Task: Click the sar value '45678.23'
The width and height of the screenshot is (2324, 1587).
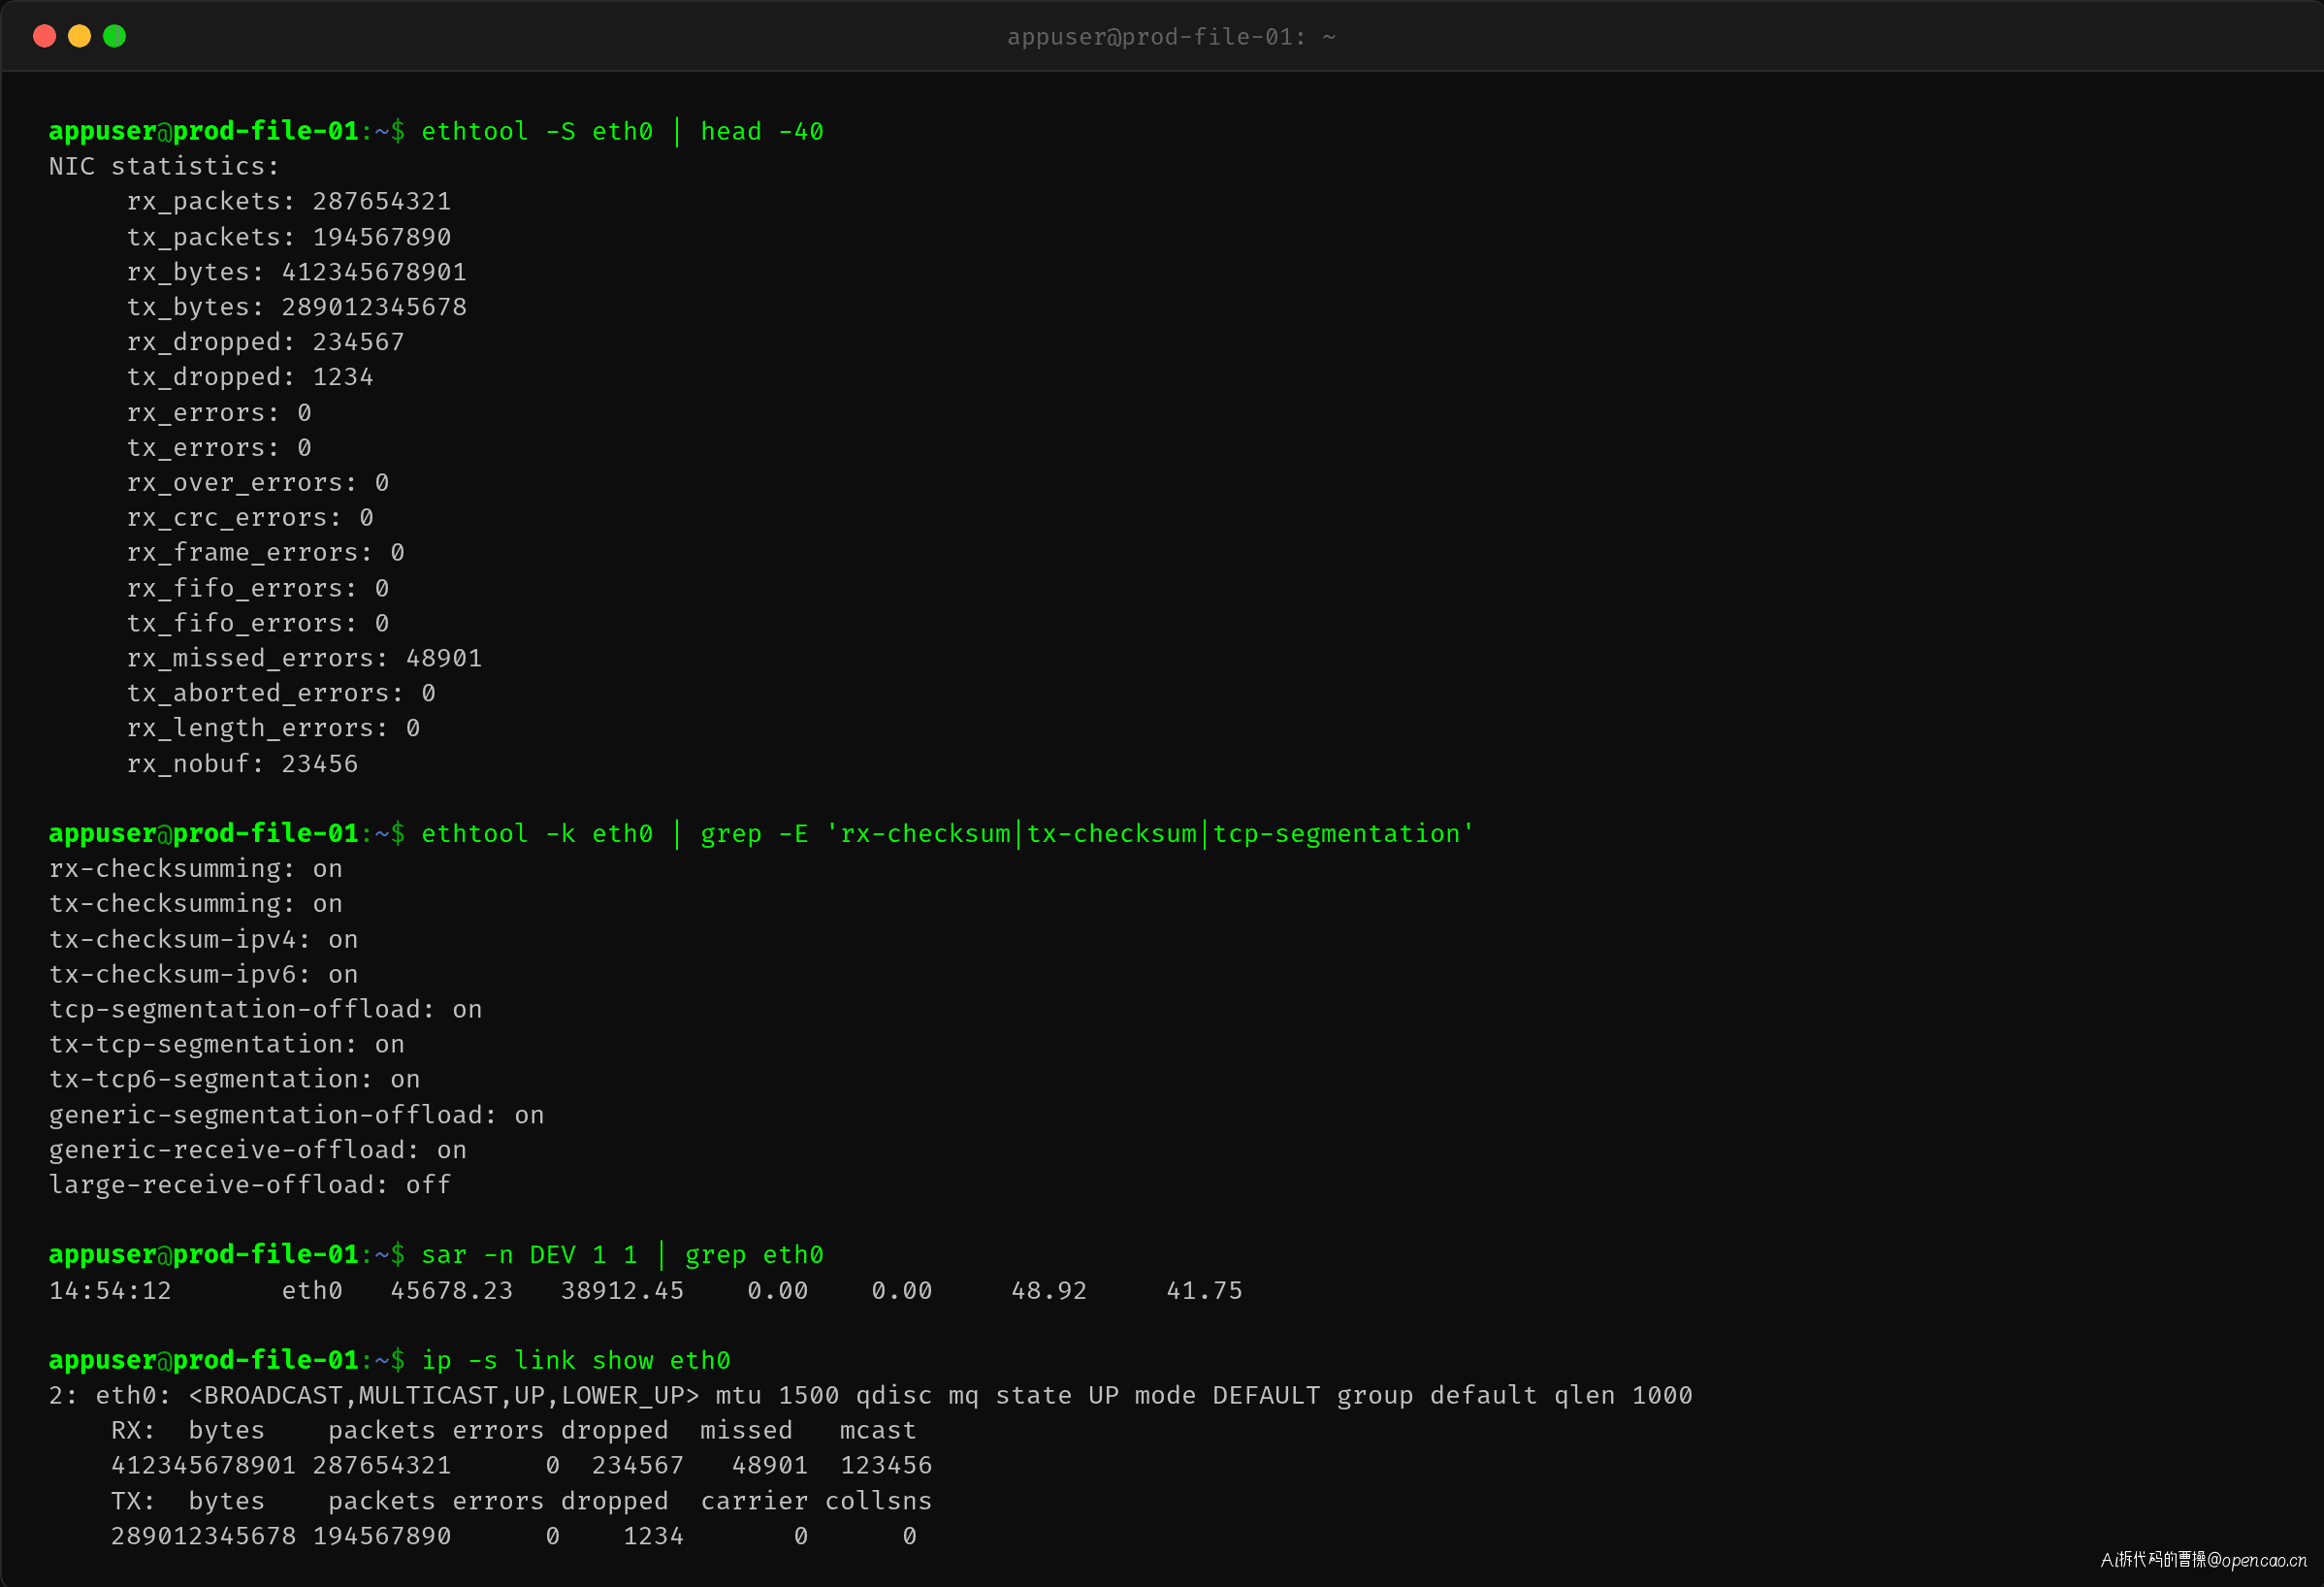Action: [x=452, y=1290]
